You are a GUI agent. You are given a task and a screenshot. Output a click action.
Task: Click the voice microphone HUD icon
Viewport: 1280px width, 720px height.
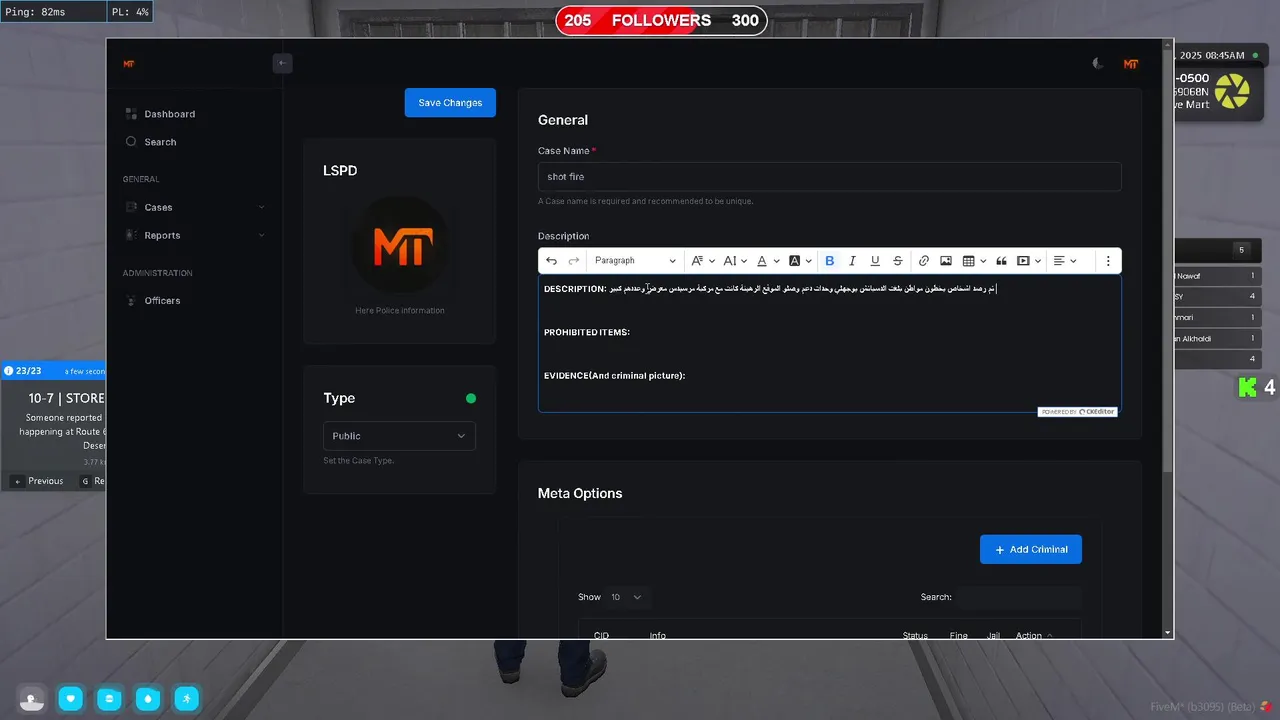click(32, 698)
